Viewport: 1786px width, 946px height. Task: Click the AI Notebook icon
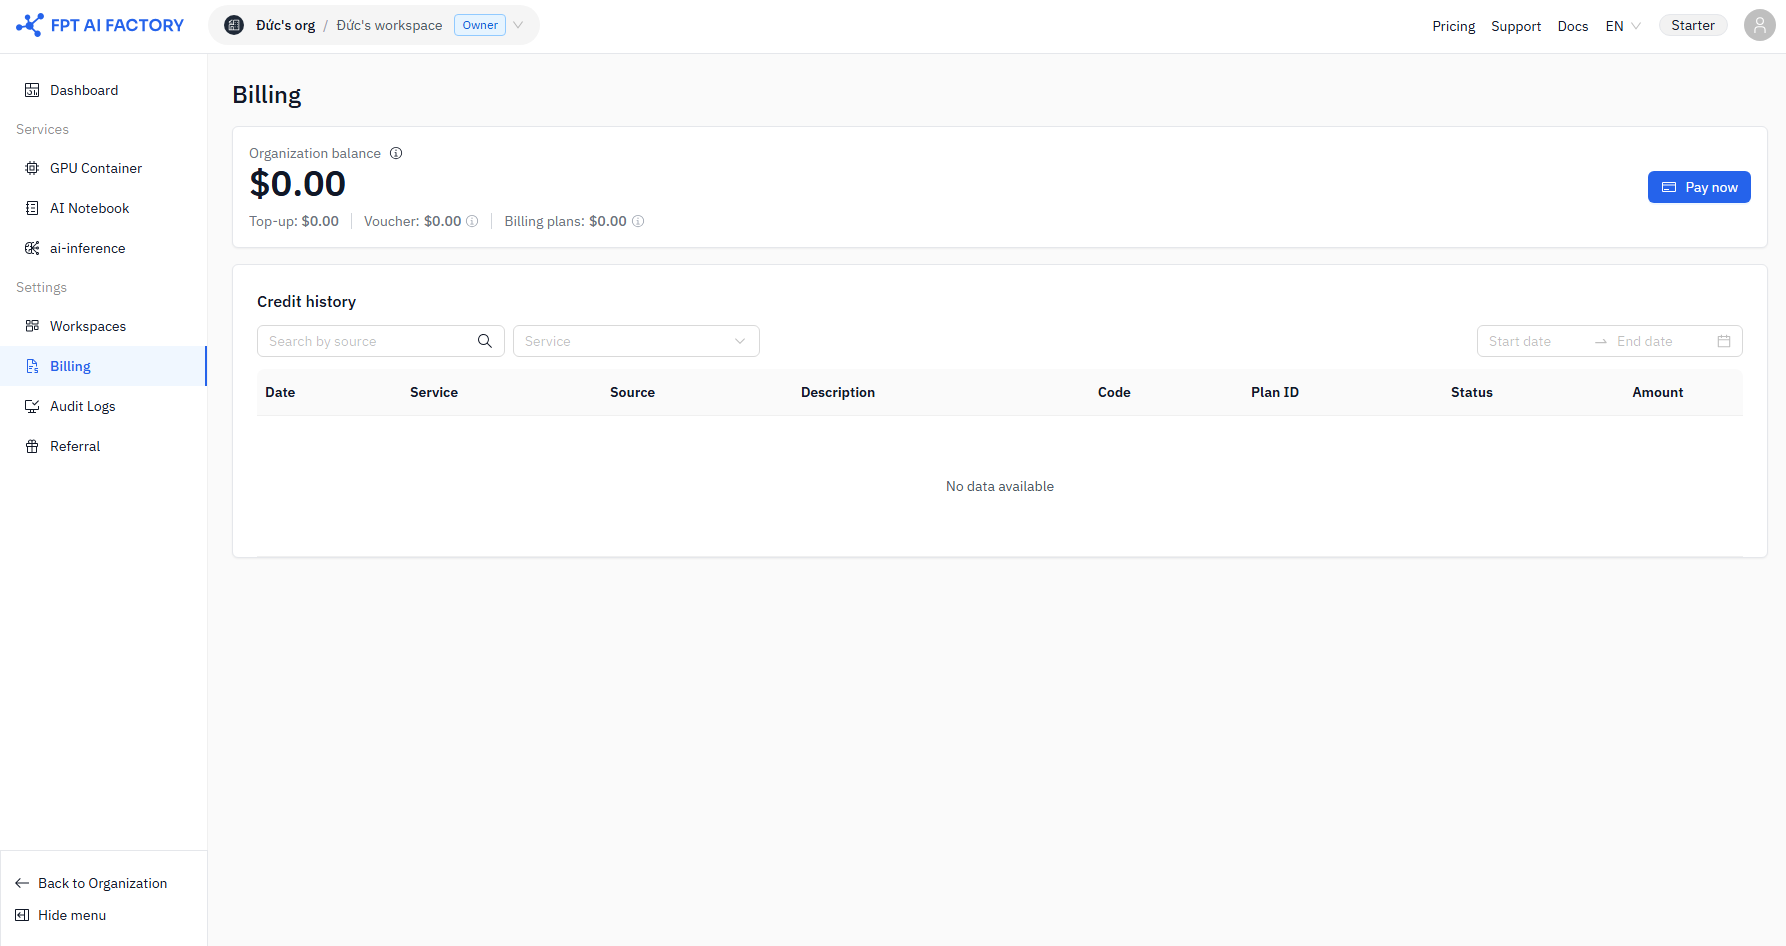pos(32,208)
